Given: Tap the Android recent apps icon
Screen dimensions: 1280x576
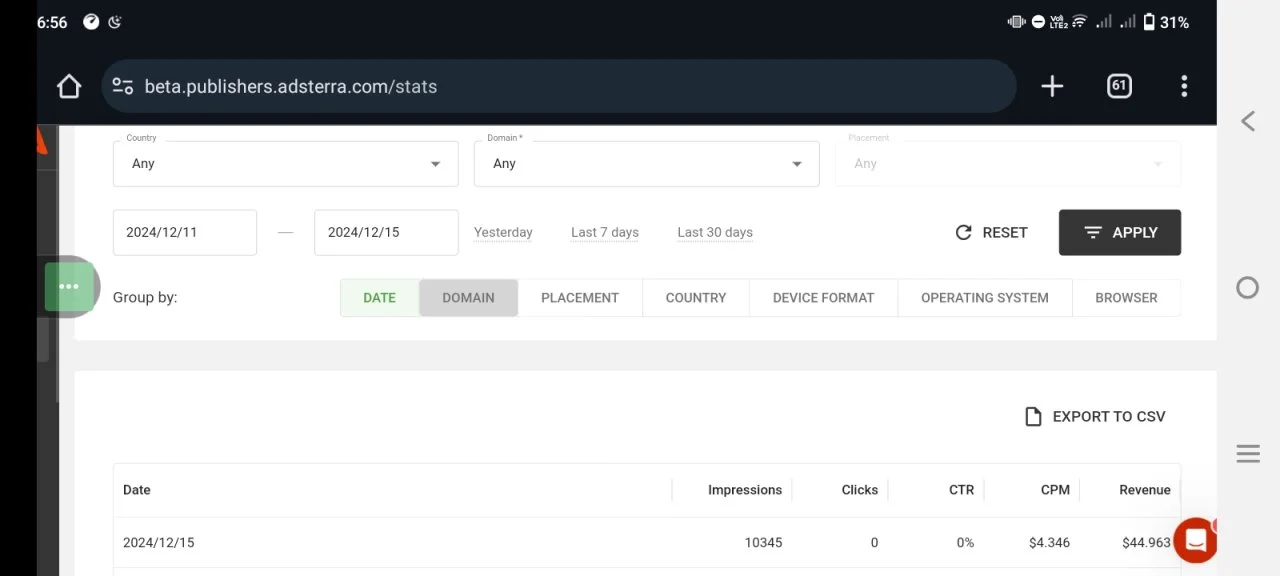Looking at the screenshot, I should tap(1248, 454).
